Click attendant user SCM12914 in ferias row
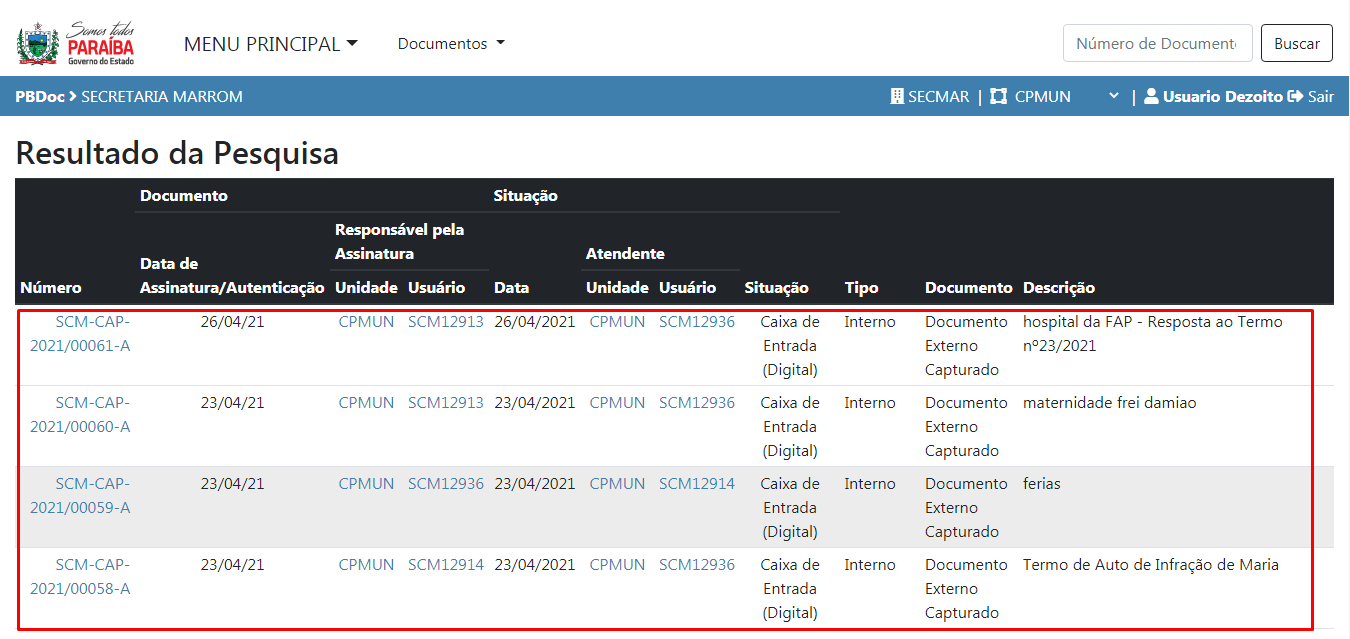This screenshot has height=639, width=1350. click(x=696, y=484)
